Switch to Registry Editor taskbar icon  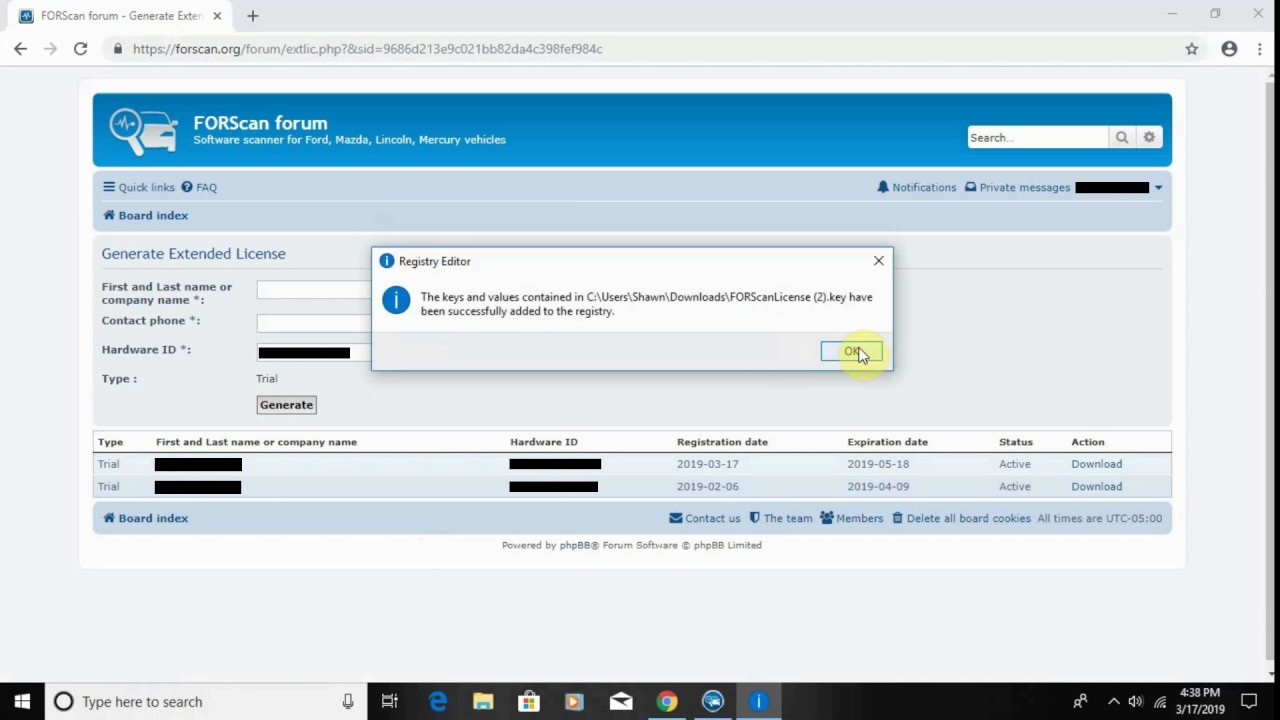[758, 702]
